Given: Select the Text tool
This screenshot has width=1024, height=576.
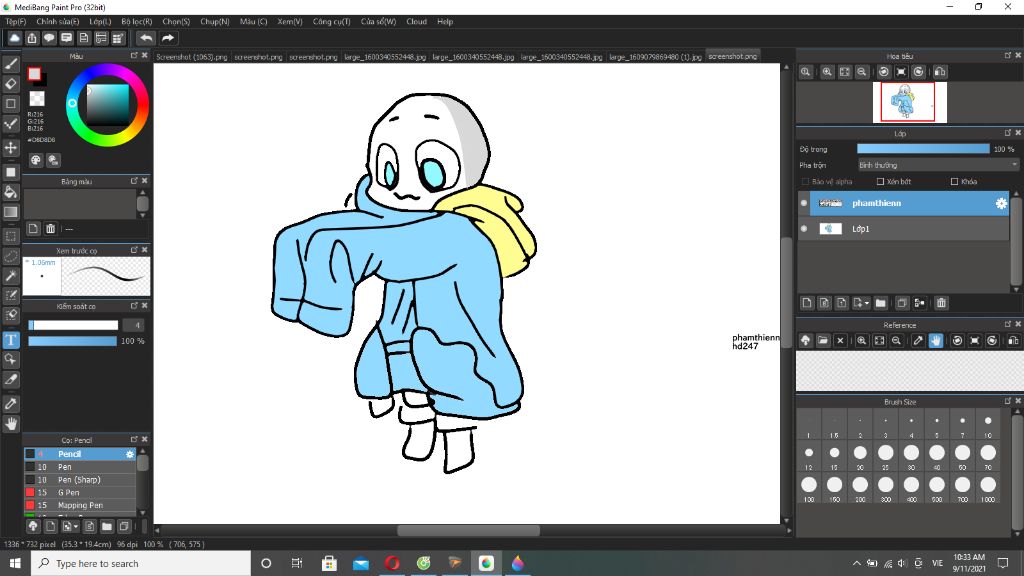Looking at the screenshot, I should tap(11, 340).
